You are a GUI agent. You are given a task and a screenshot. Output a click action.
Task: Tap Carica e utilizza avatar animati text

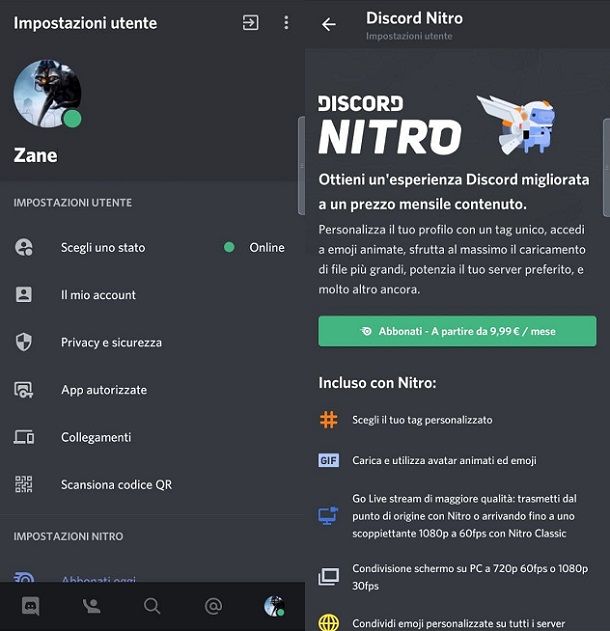point(444,460)
